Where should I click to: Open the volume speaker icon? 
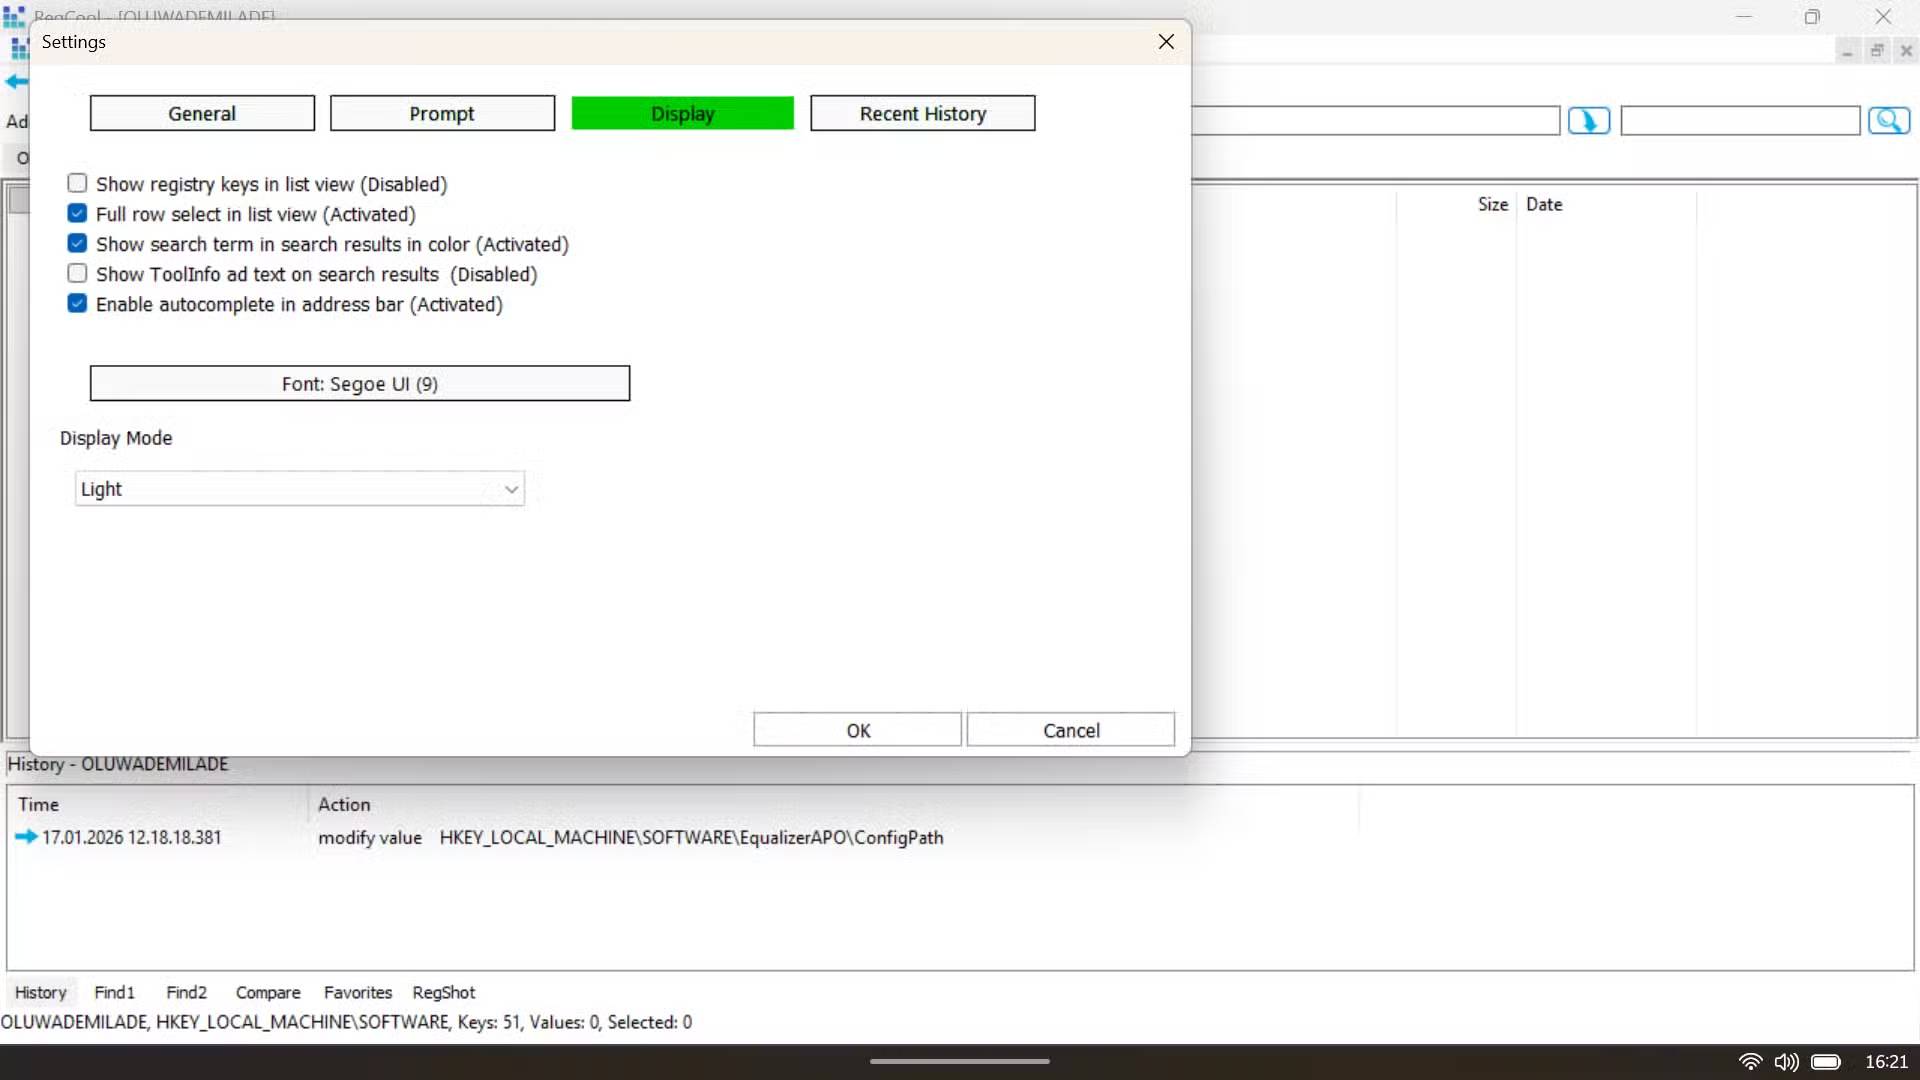pyautogui.click(x=1786, y=1062)
